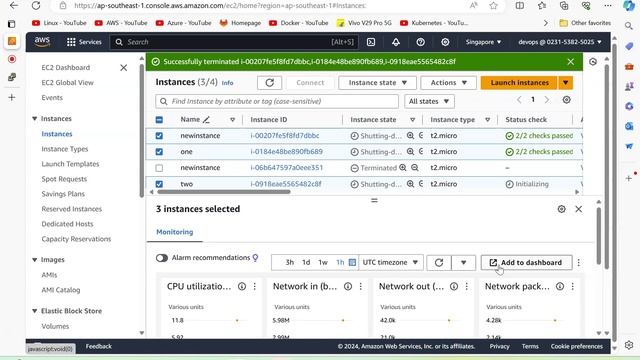Open Network packets widget menu

573,287
